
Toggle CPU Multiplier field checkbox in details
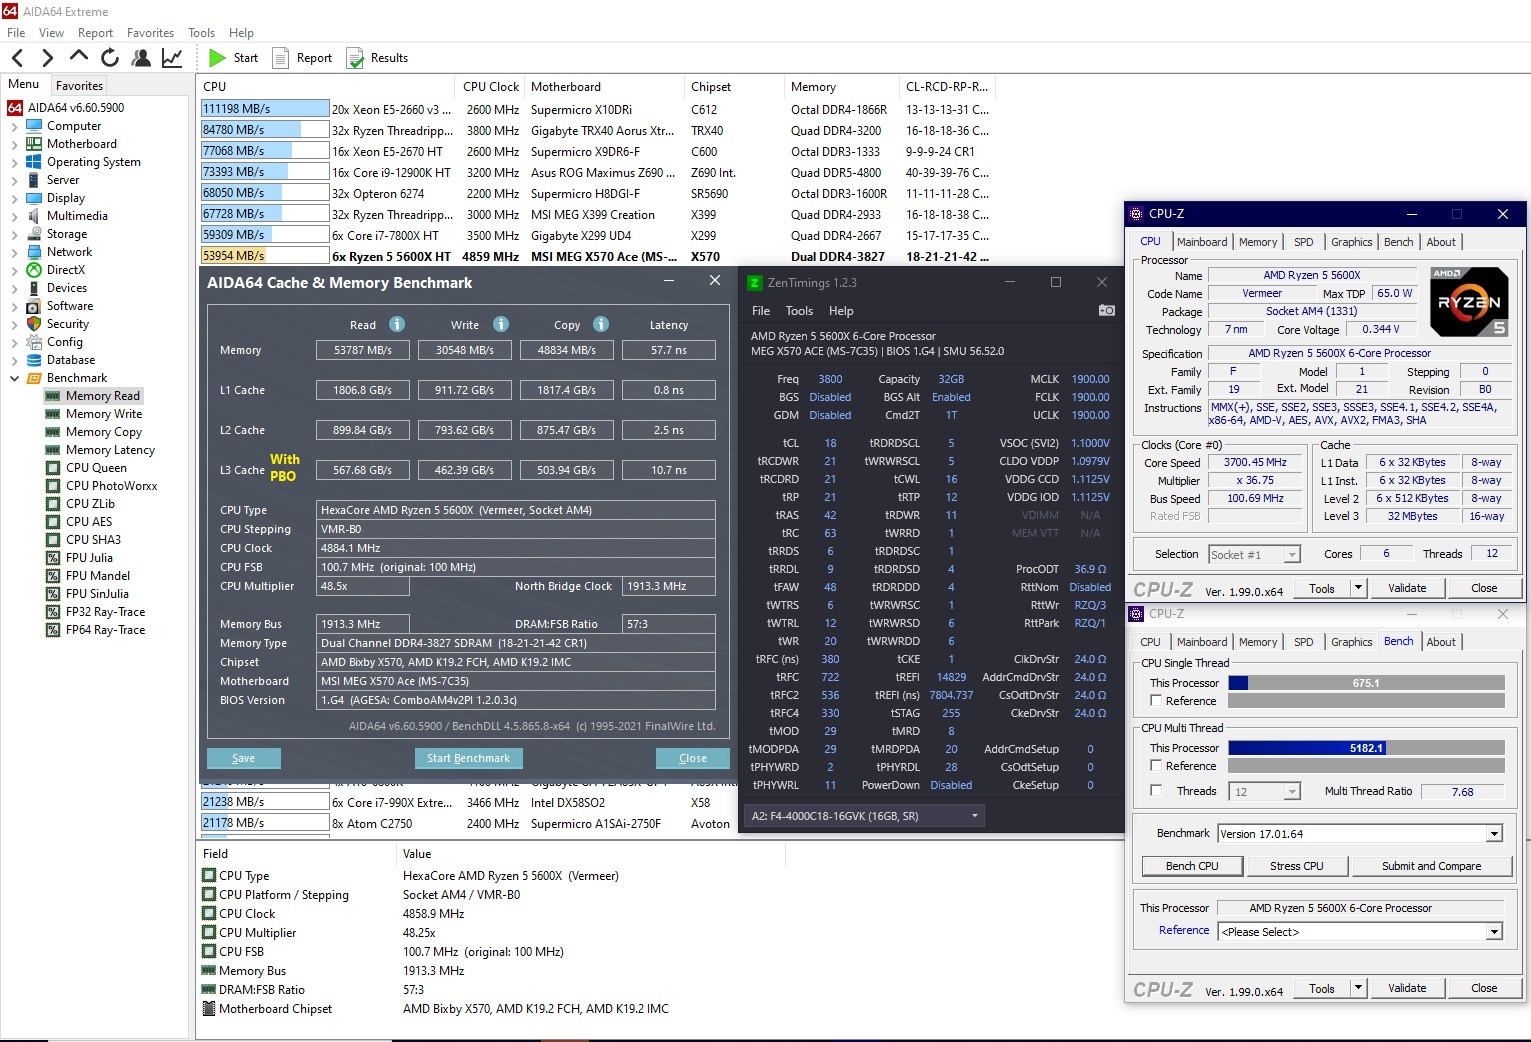point(209,932)
